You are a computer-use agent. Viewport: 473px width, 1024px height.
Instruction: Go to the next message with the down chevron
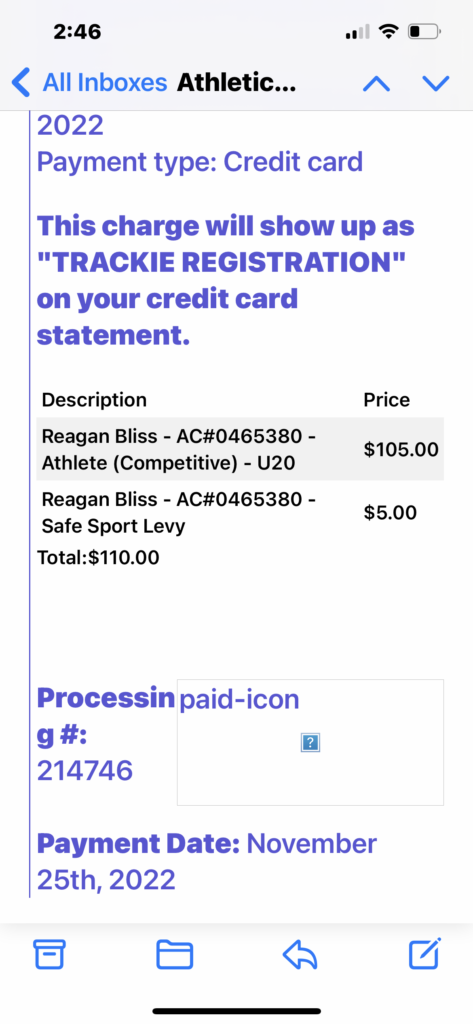pos(436,84)
